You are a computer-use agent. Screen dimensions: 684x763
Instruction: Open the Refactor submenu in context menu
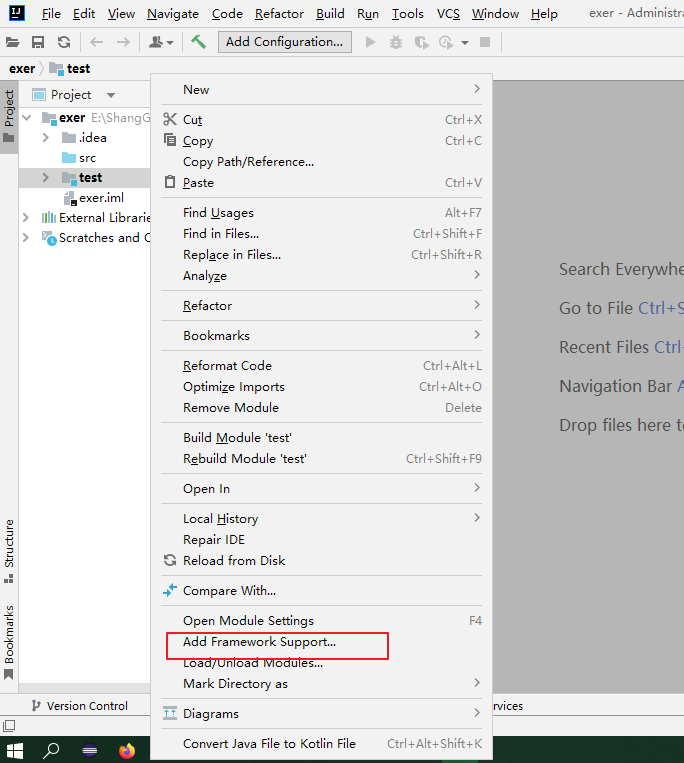[322, 306]
